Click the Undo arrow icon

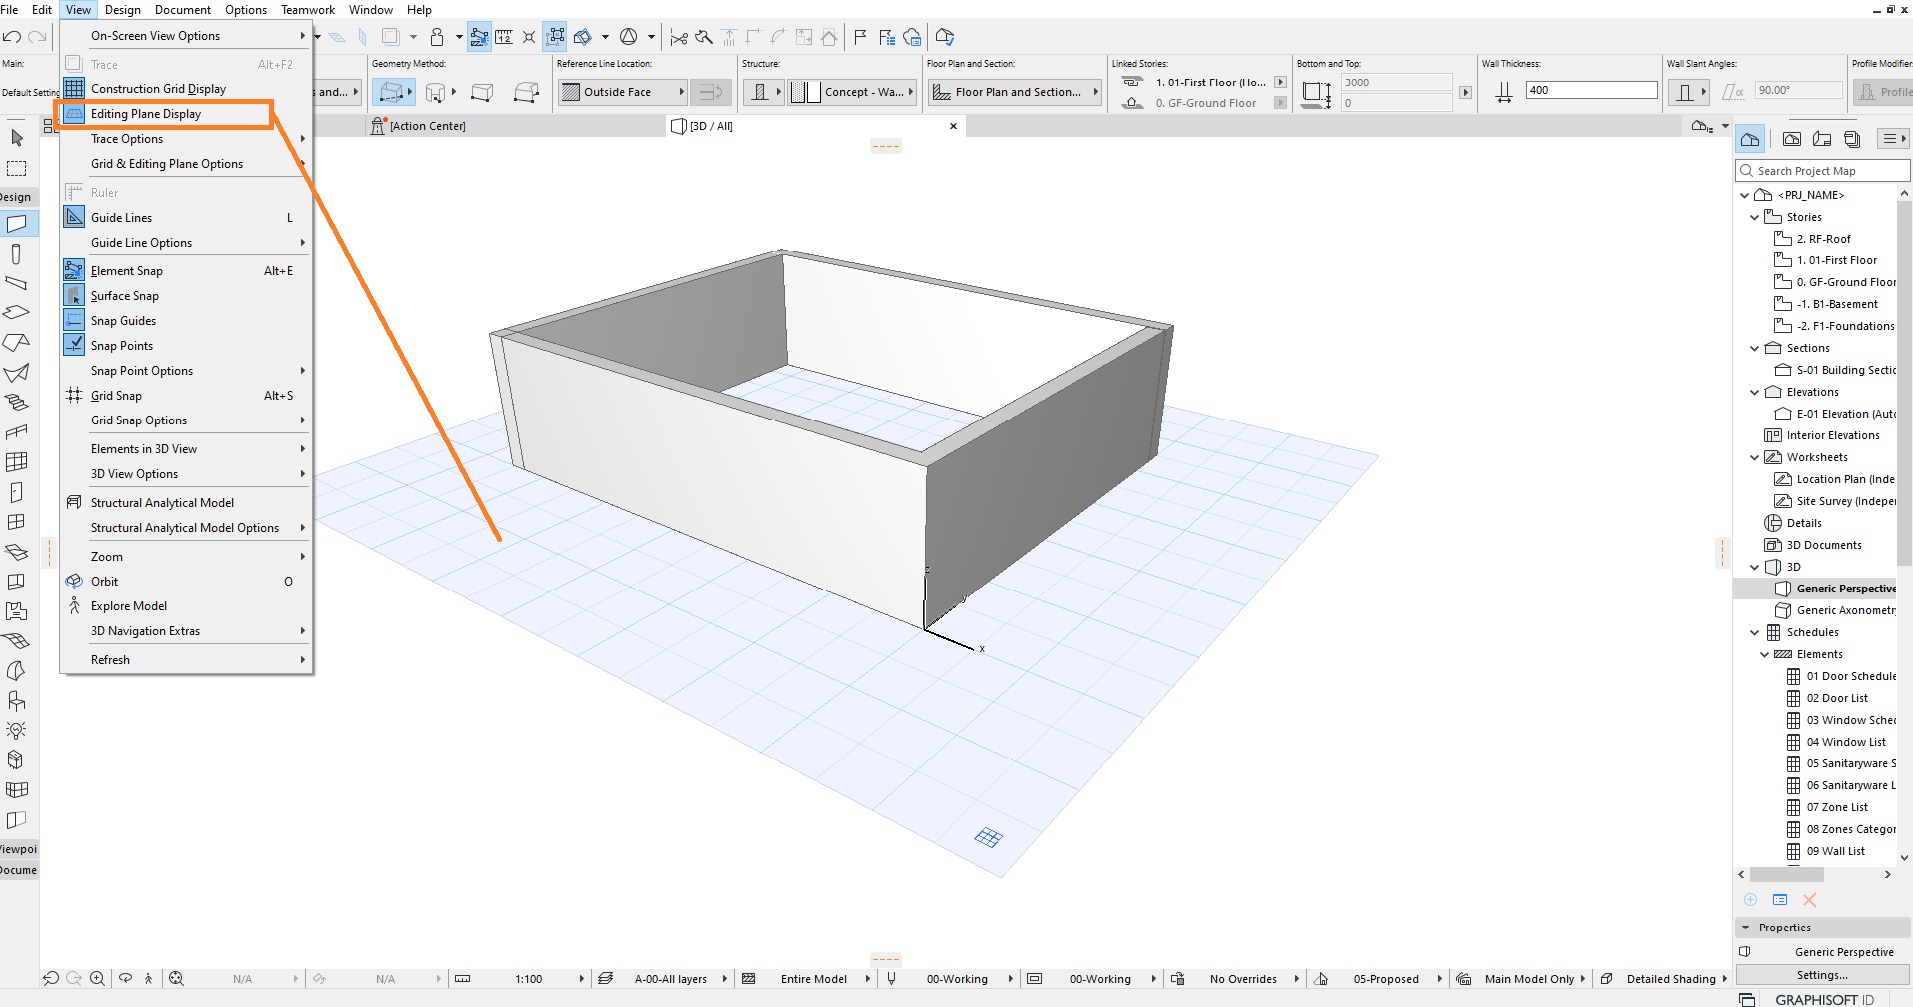12,37
